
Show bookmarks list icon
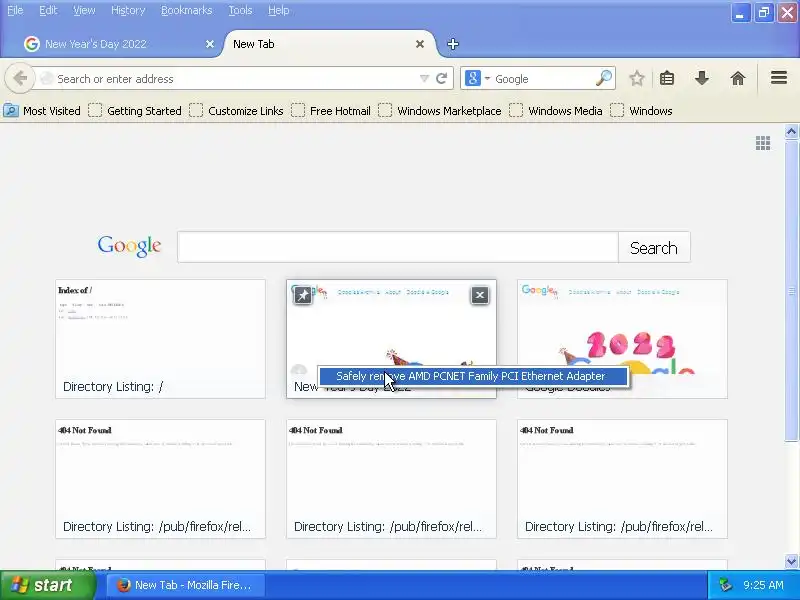coord(667,79)
